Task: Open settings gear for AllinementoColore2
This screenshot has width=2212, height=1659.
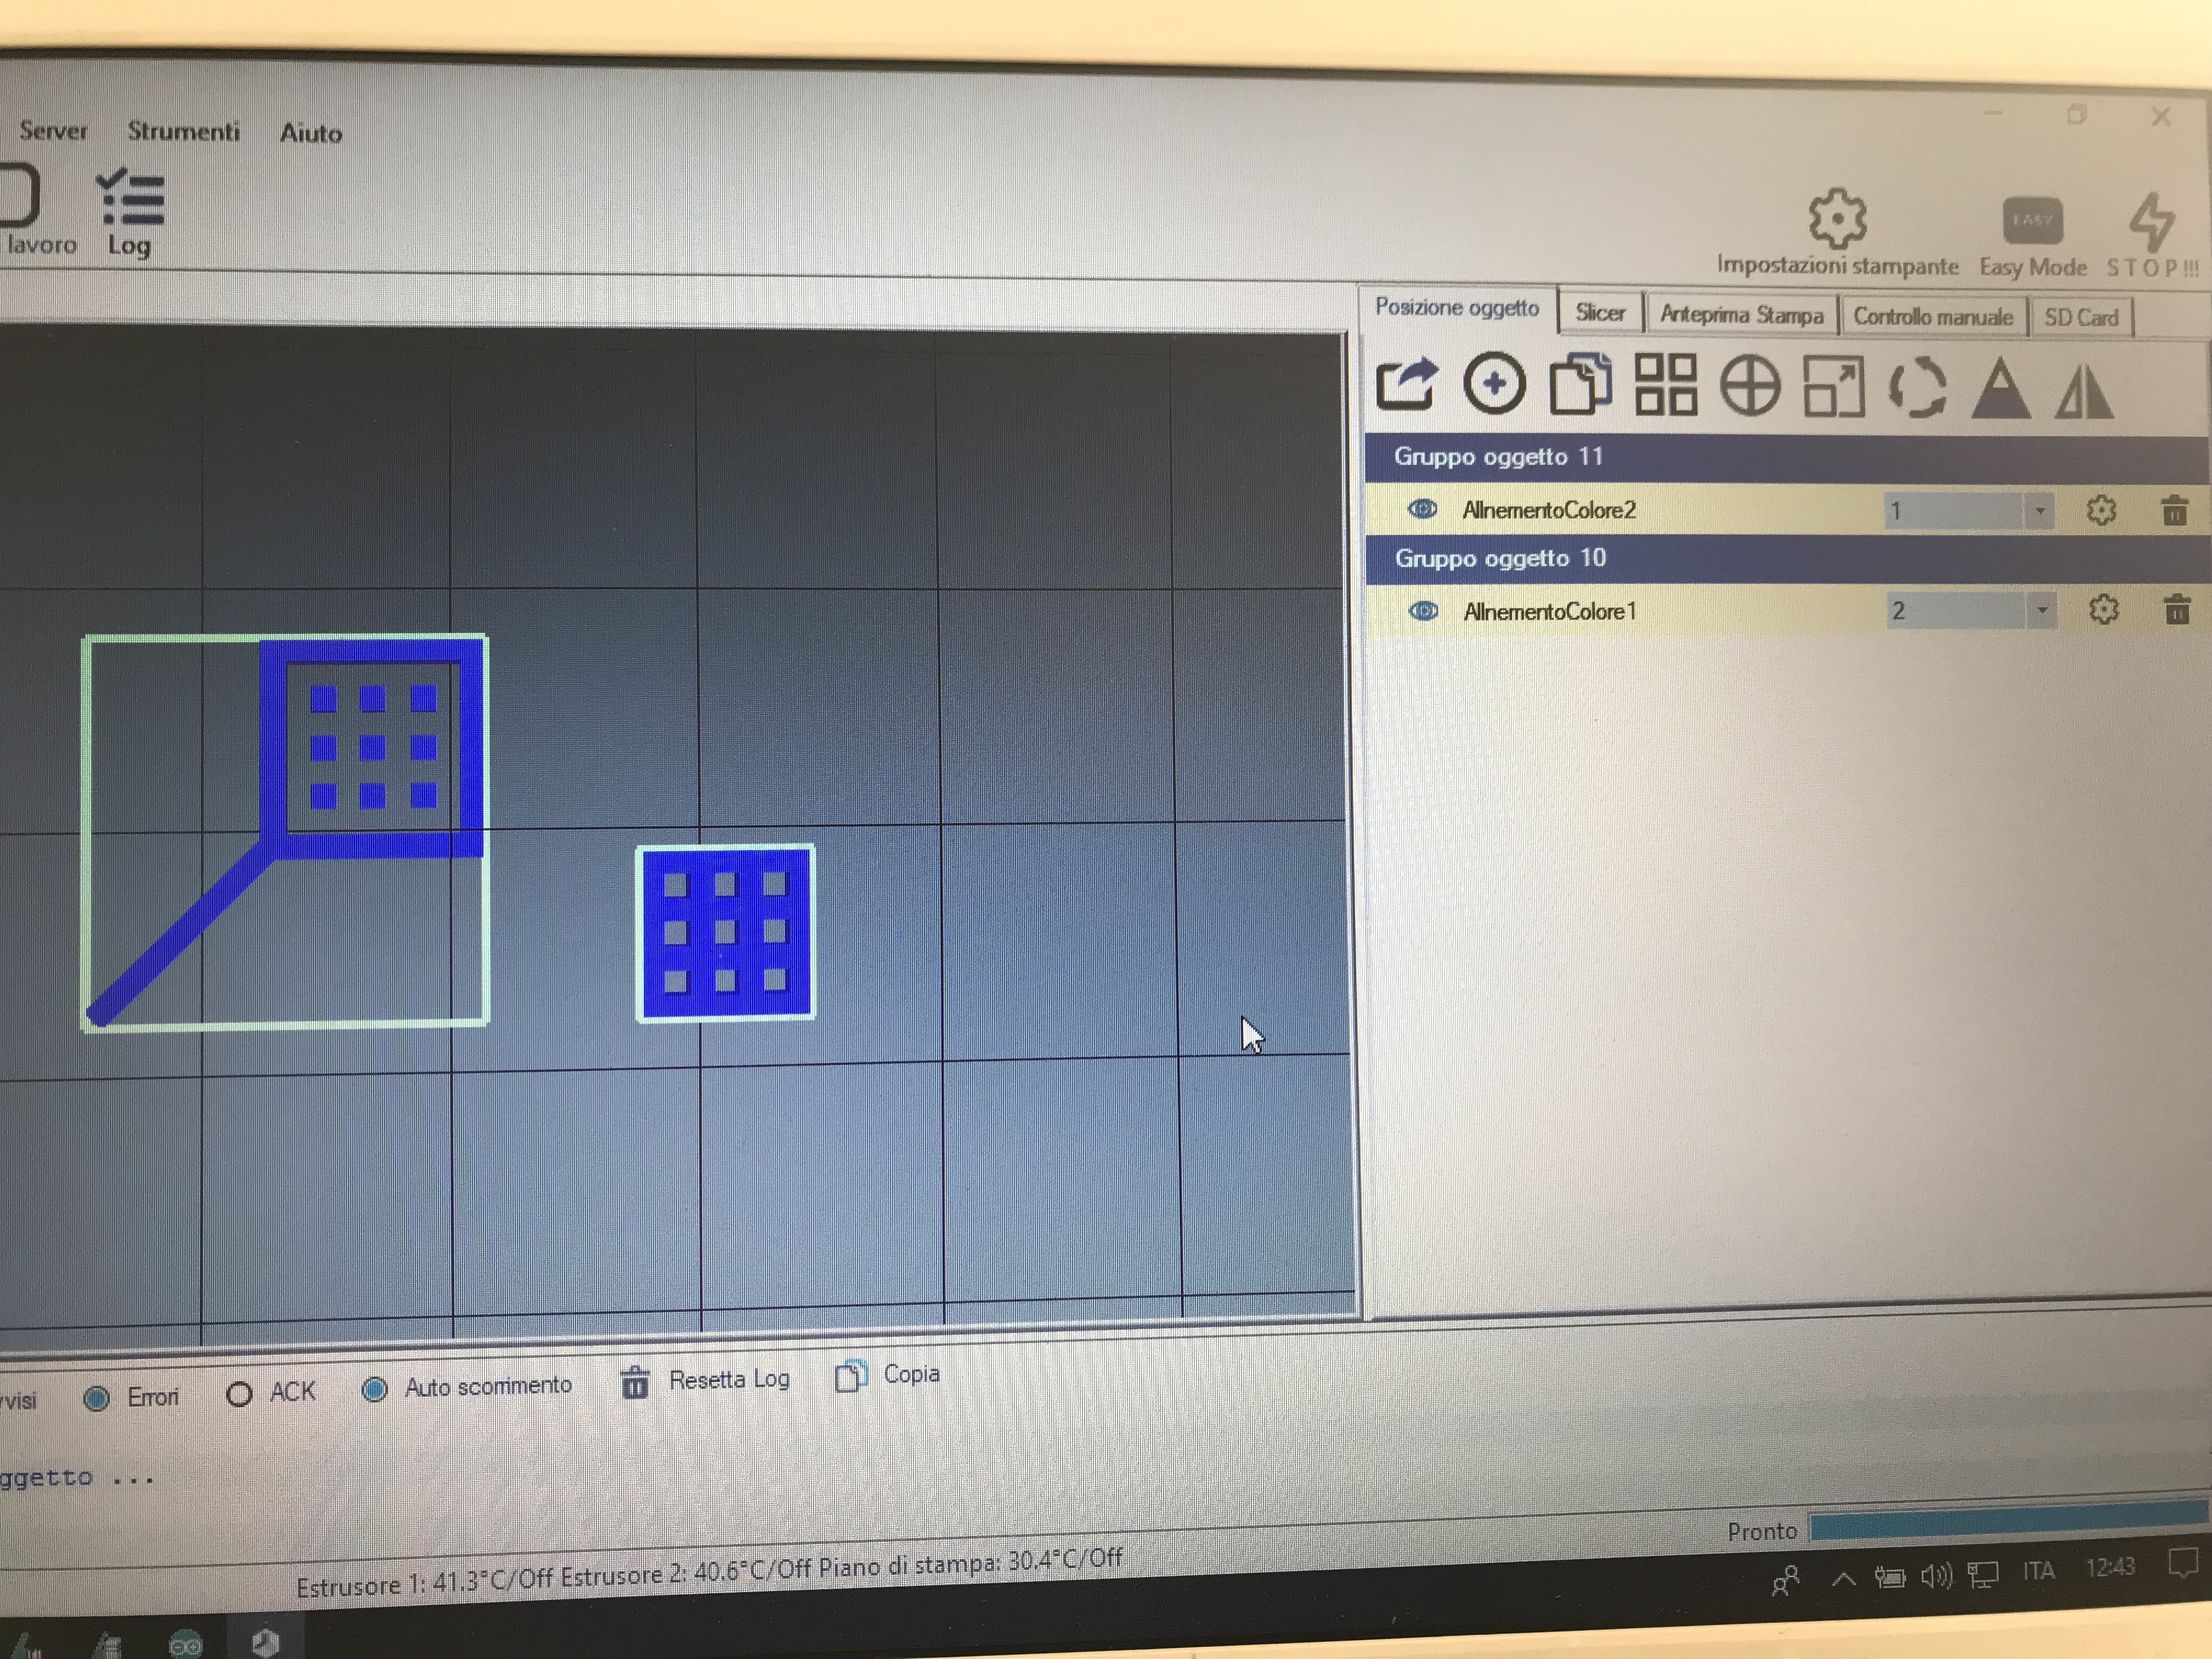Action: (x=2101, y=511)
